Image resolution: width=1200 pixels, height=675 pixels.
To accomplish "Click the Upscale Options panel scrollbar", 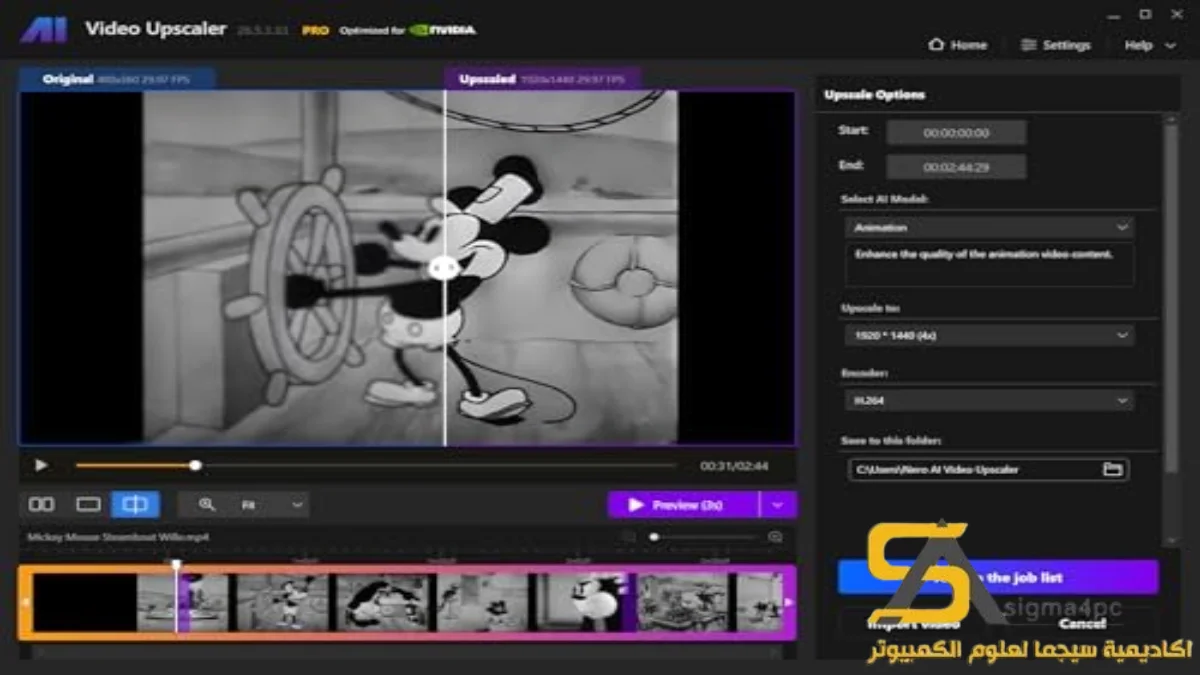I will coord(1173,300).
